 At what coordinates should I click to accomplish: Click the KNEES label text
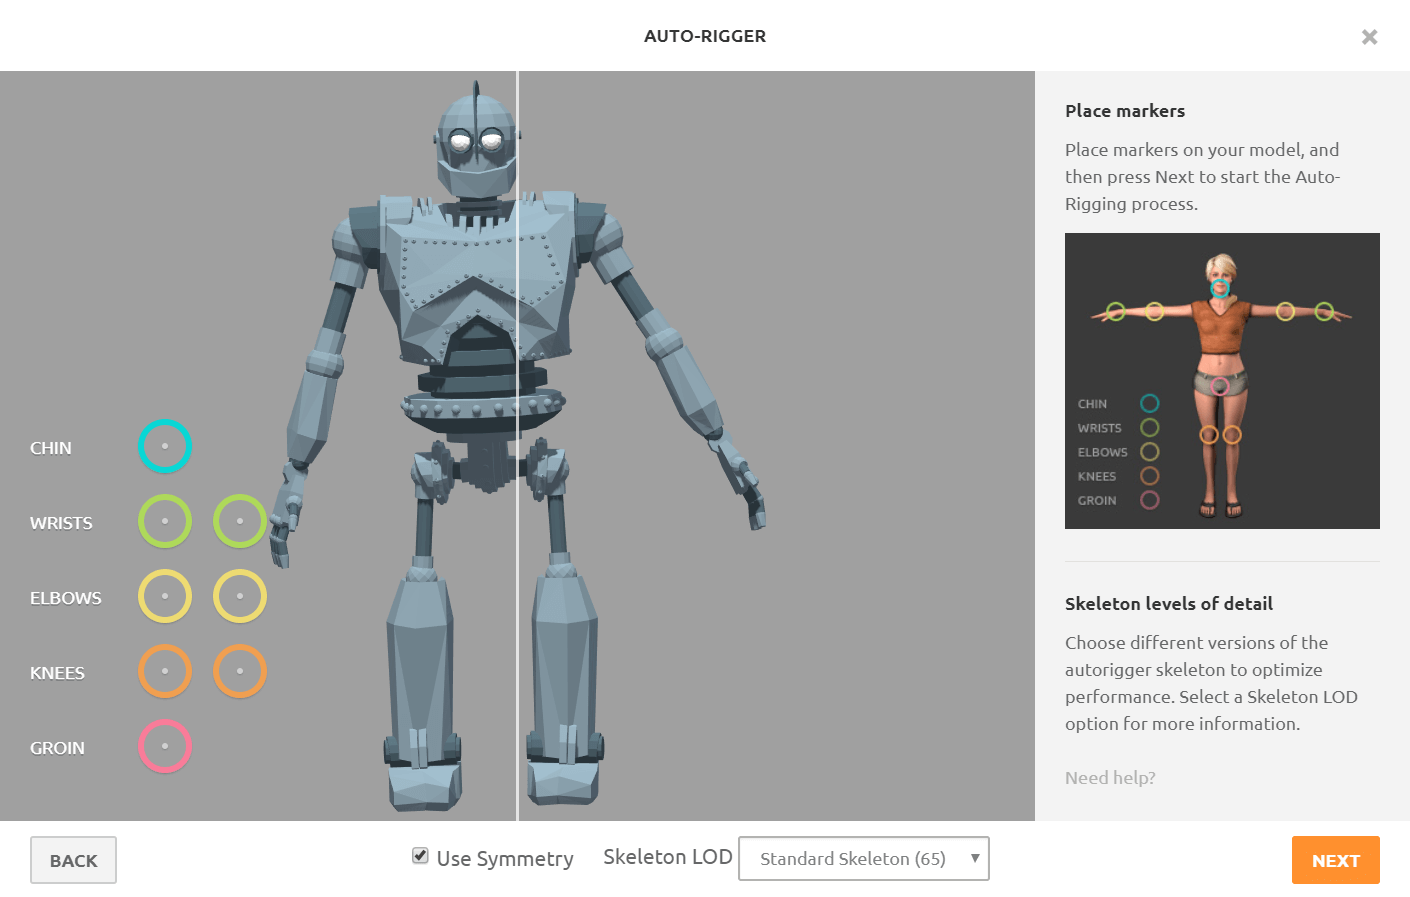(57, 673)
